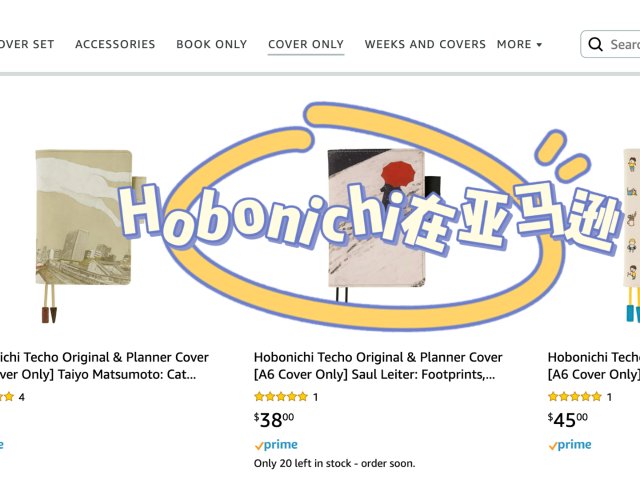Image resolution: width=640 pixels, height=480 pixels.
Task: Click the star rating above the $45.00 price
Action: pyautogui.click(x=574, y=396)
